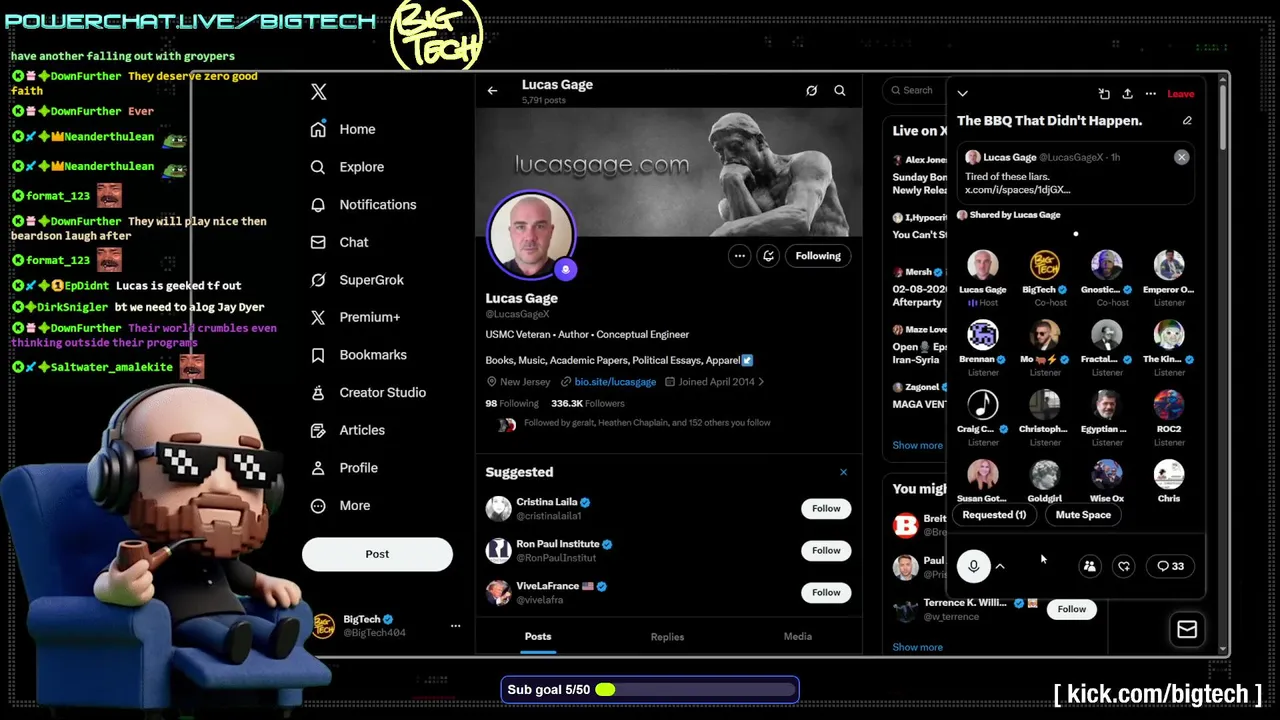Image resolution: width=1280 pixels, height=720 pixels.
Task: Click Goldgirl listener avatar
Action: pos(1045,475)
